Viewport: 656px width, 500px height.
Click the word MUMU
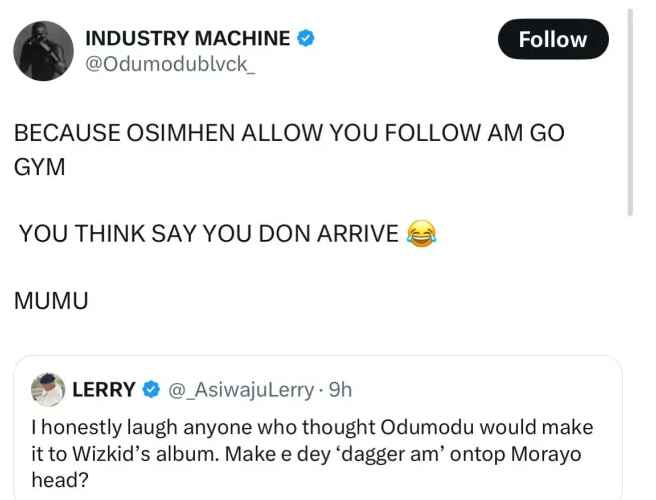pos(51,301)
